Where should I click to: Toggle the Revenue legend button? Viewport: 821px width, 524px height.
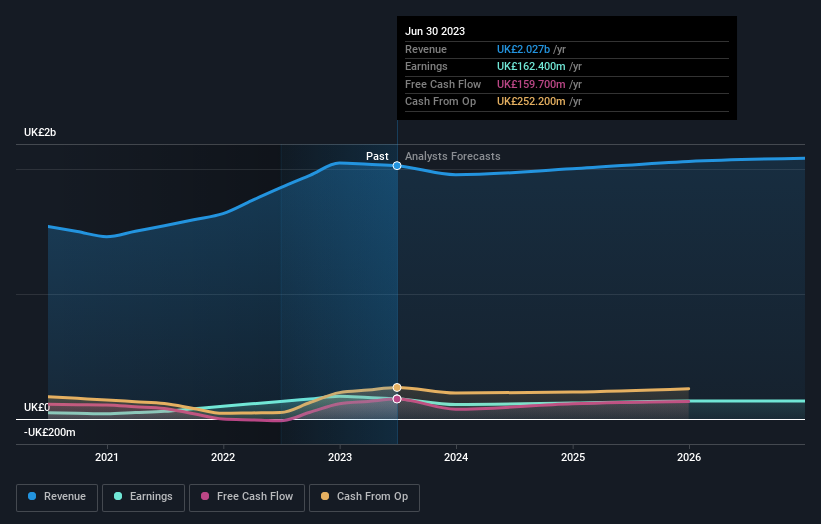tap(57, 497)
